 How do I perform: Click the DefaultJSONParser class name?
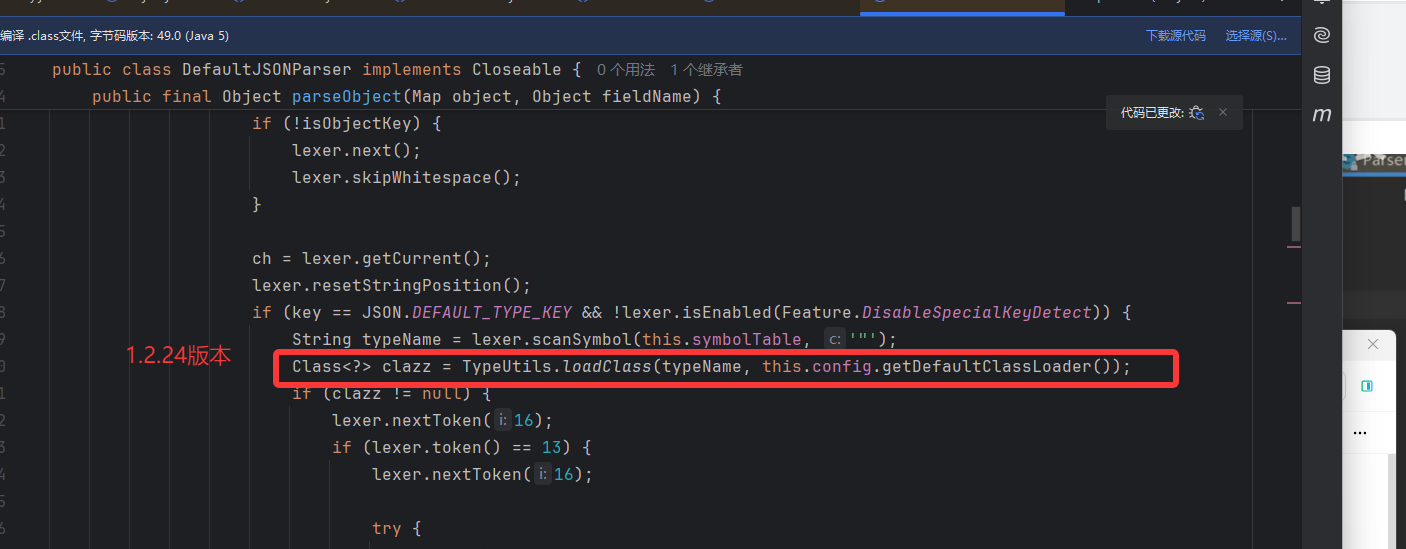coord(267,70)
